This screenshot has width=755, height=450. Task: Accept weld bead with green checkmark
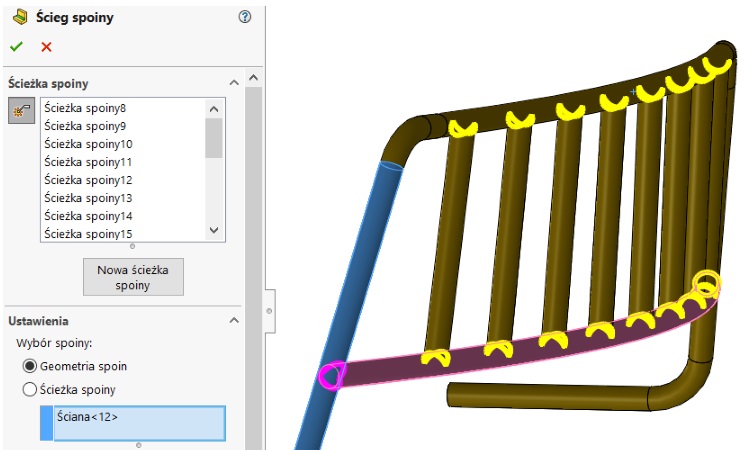(16, 47)
